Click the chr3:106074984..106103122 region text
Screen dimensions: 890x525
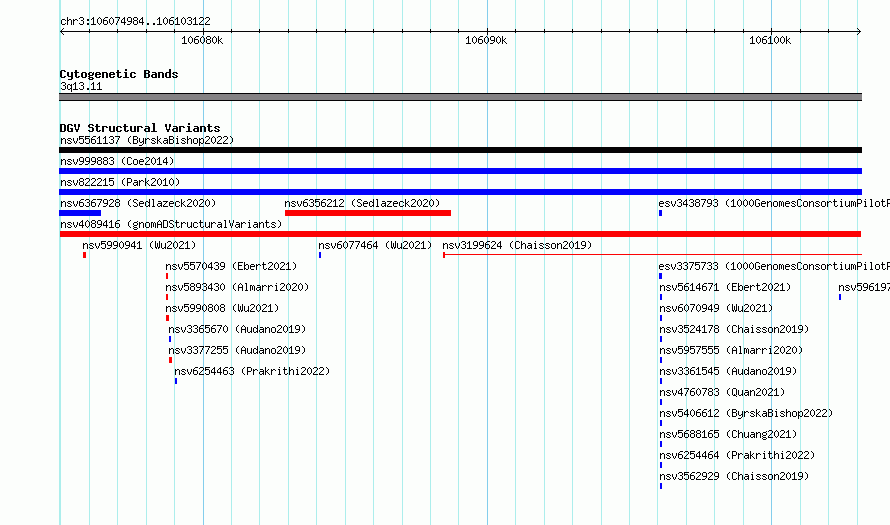click(x=135, y=22)
